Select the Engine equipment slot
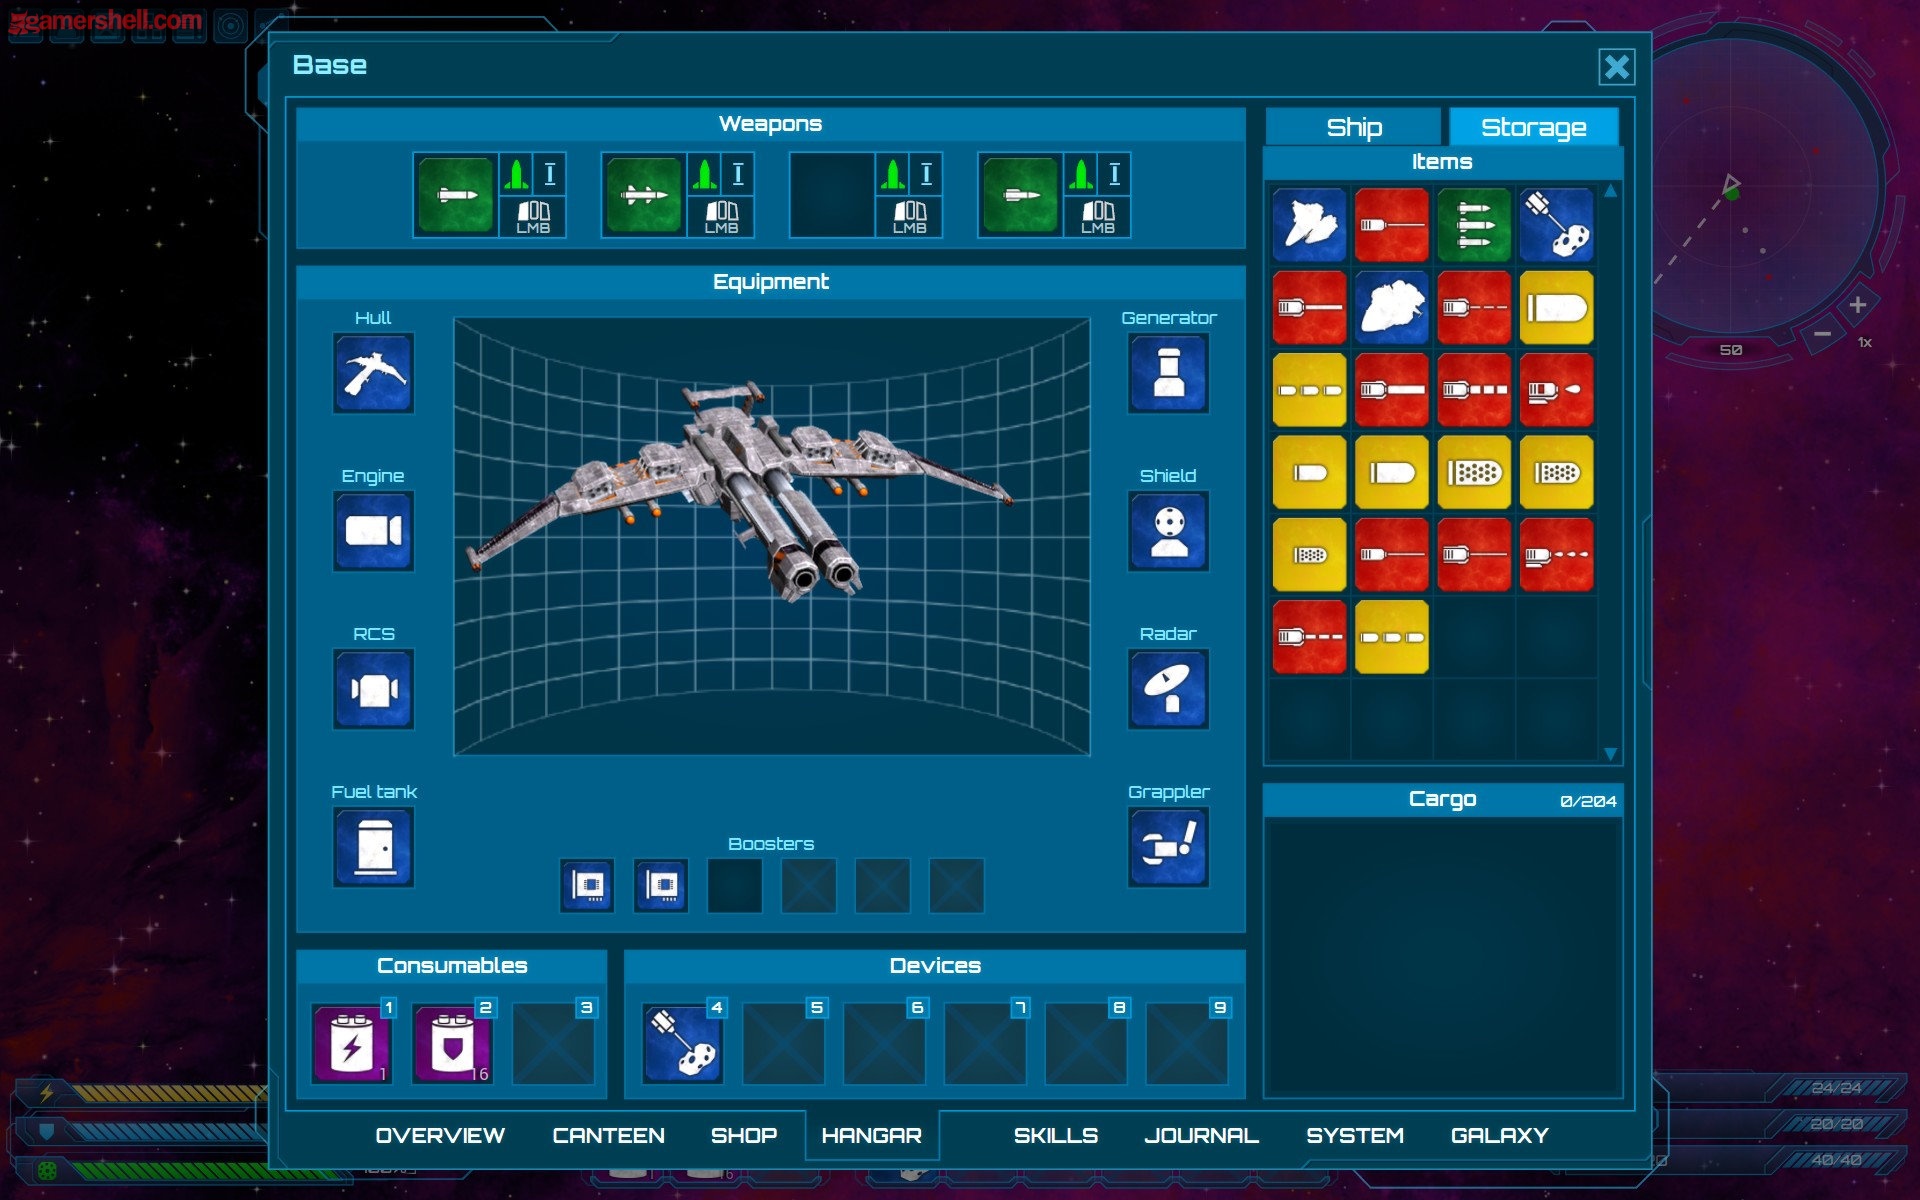The height and width of the screenshot is (1200, 1920). 373,531
